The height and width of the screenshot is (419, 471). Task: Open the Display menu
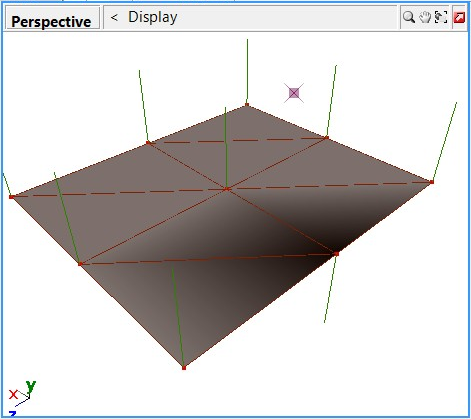point(153,17)
